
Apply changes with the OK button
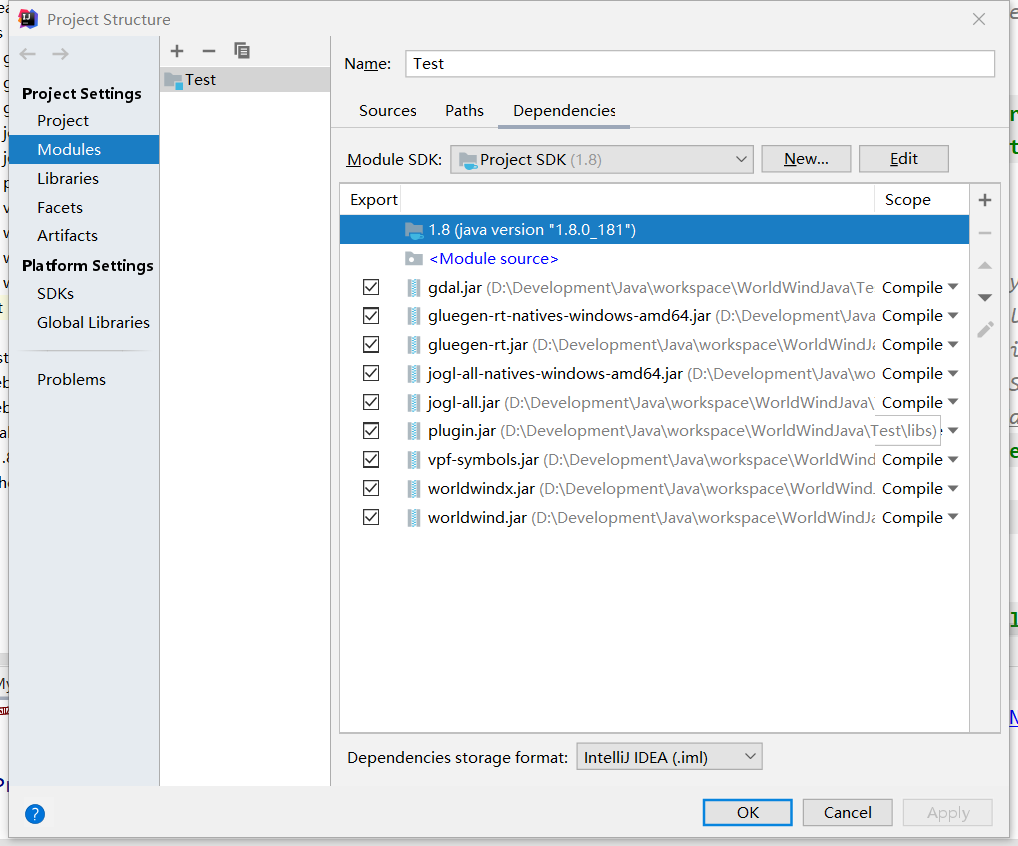tap(747, 812)
